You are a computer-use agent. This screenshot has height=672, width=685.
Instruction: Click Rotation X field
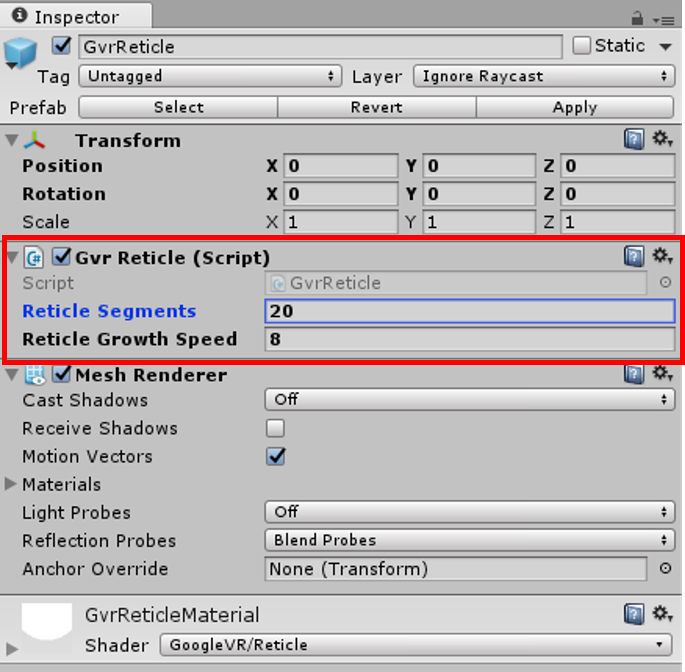341,194
